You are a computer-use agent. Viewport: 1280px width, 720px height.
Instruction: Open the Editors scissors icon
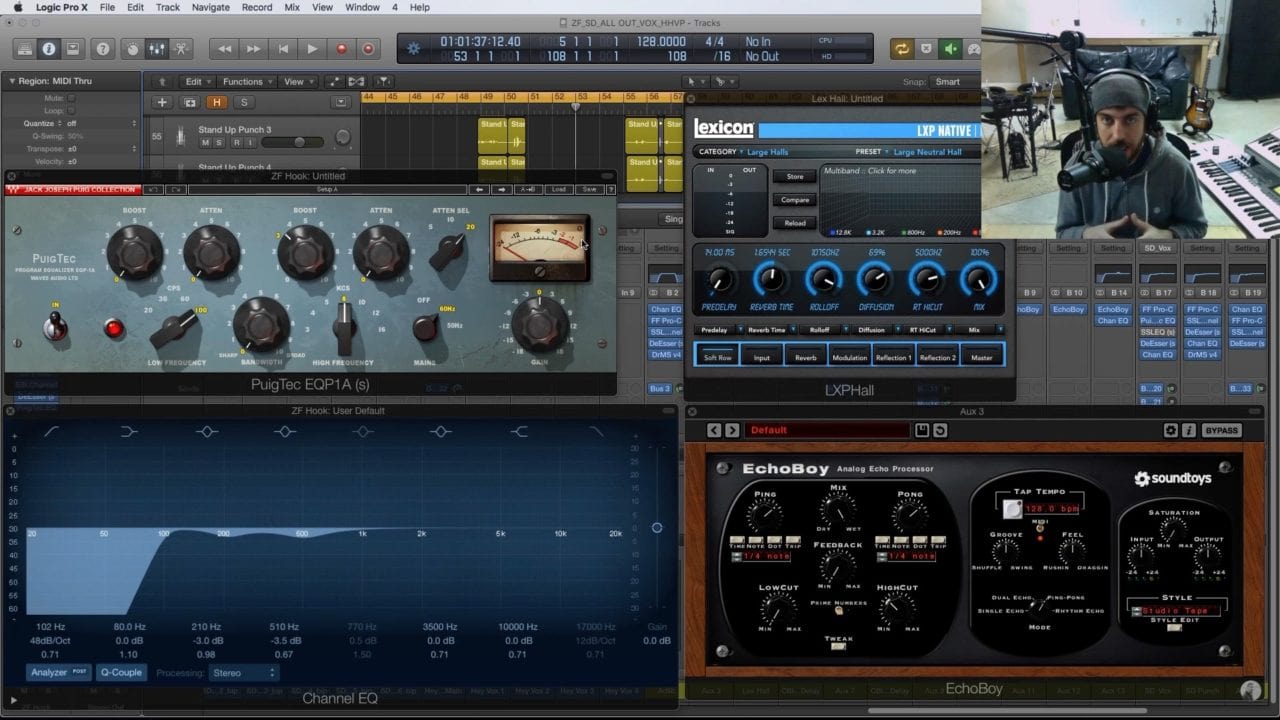(181, 48)
